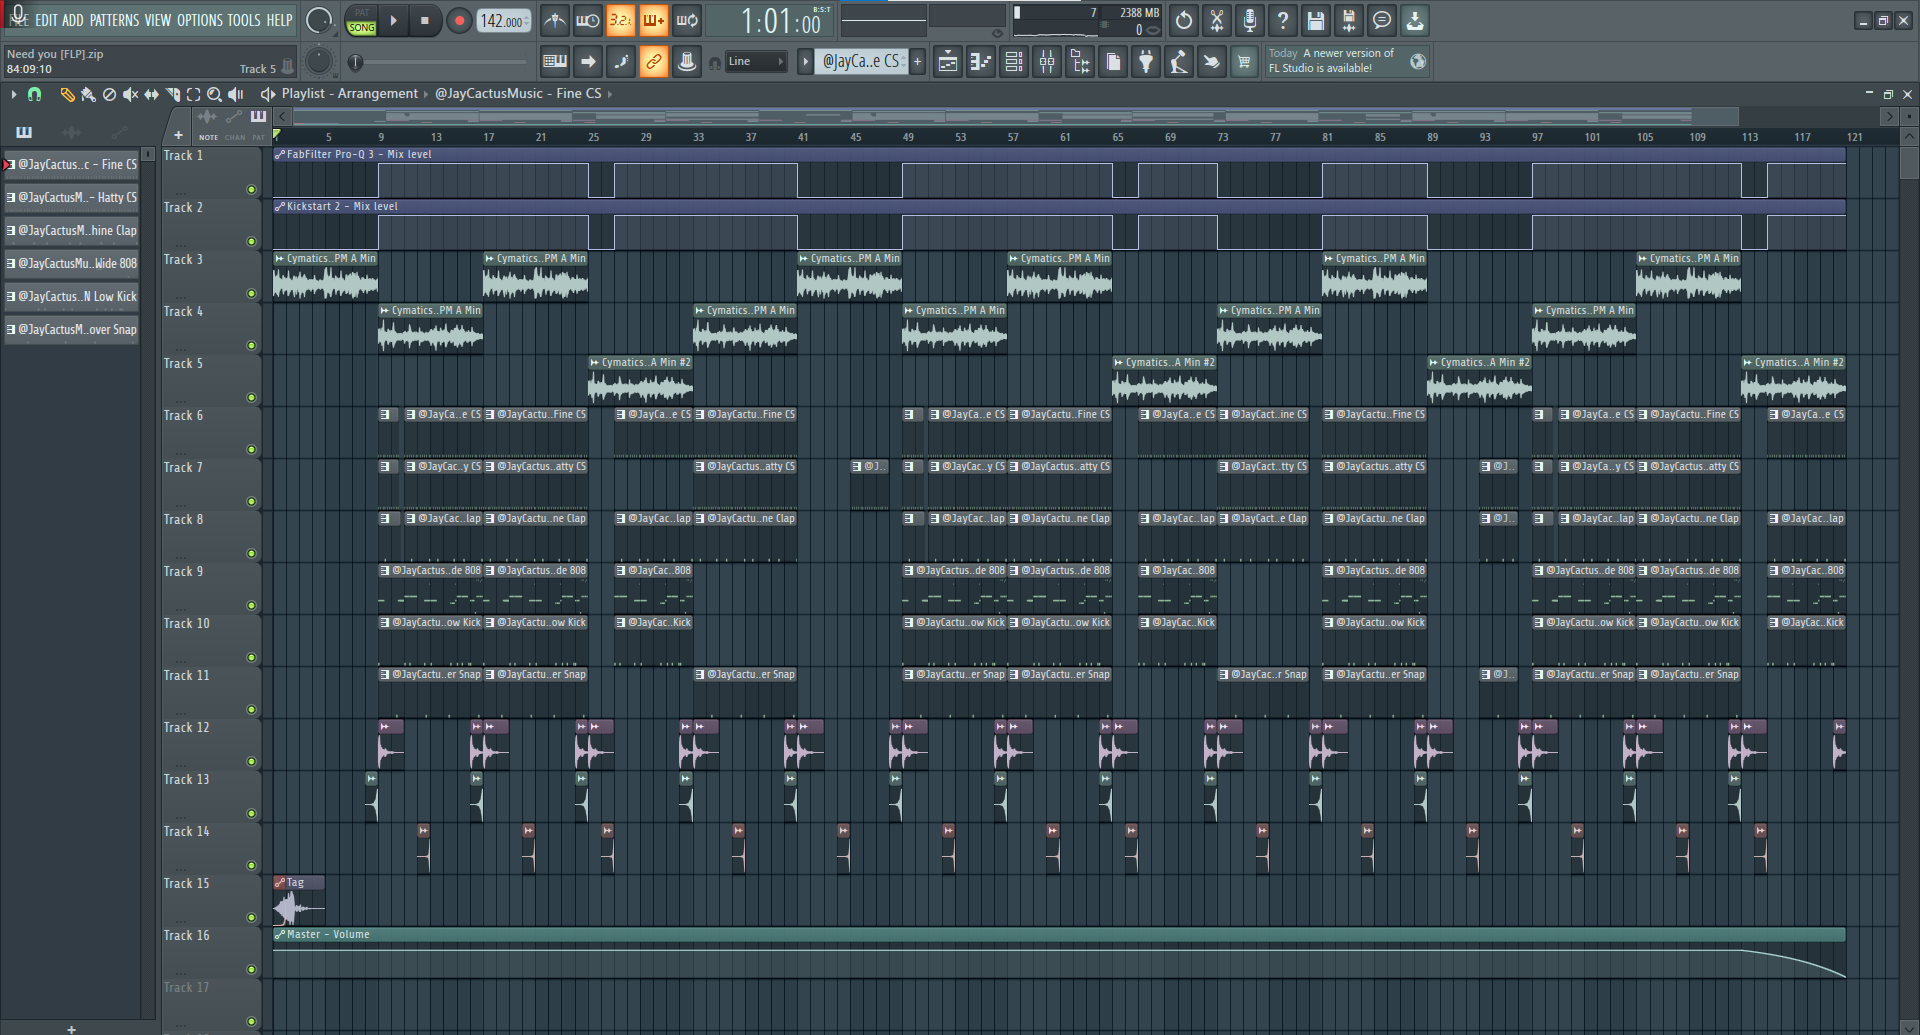Toggle Track 1 mute LED

click(252, 190)
